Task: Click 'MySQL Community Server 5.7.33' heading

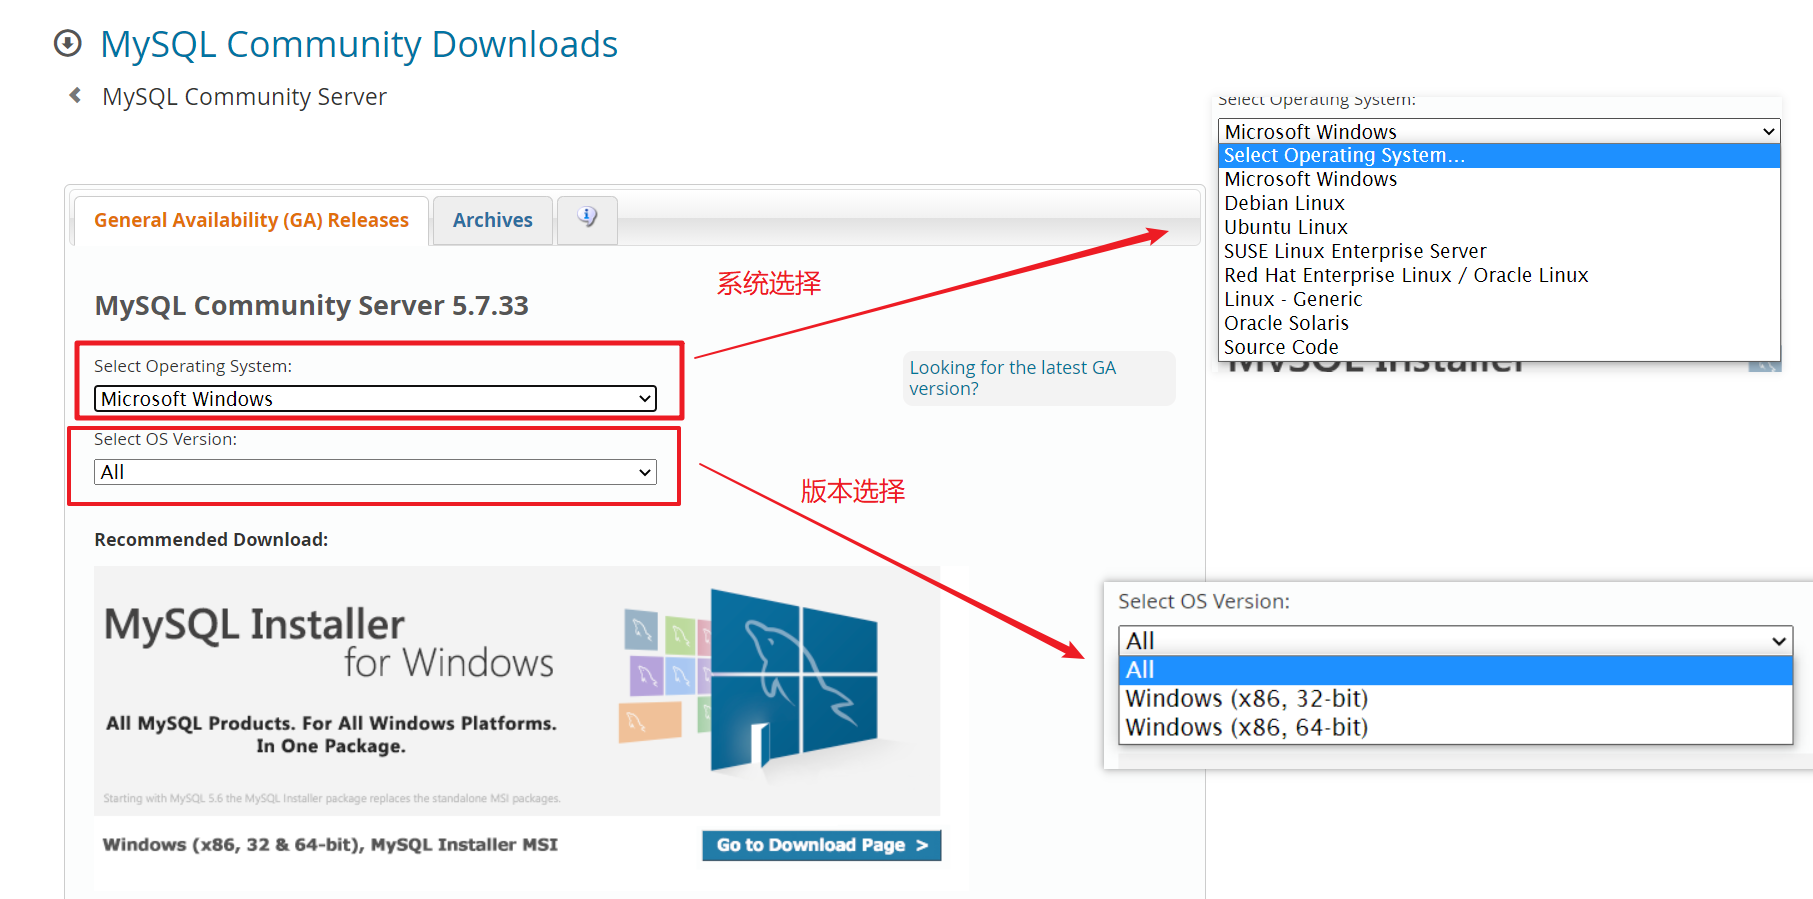Action: tap(311, 305)
